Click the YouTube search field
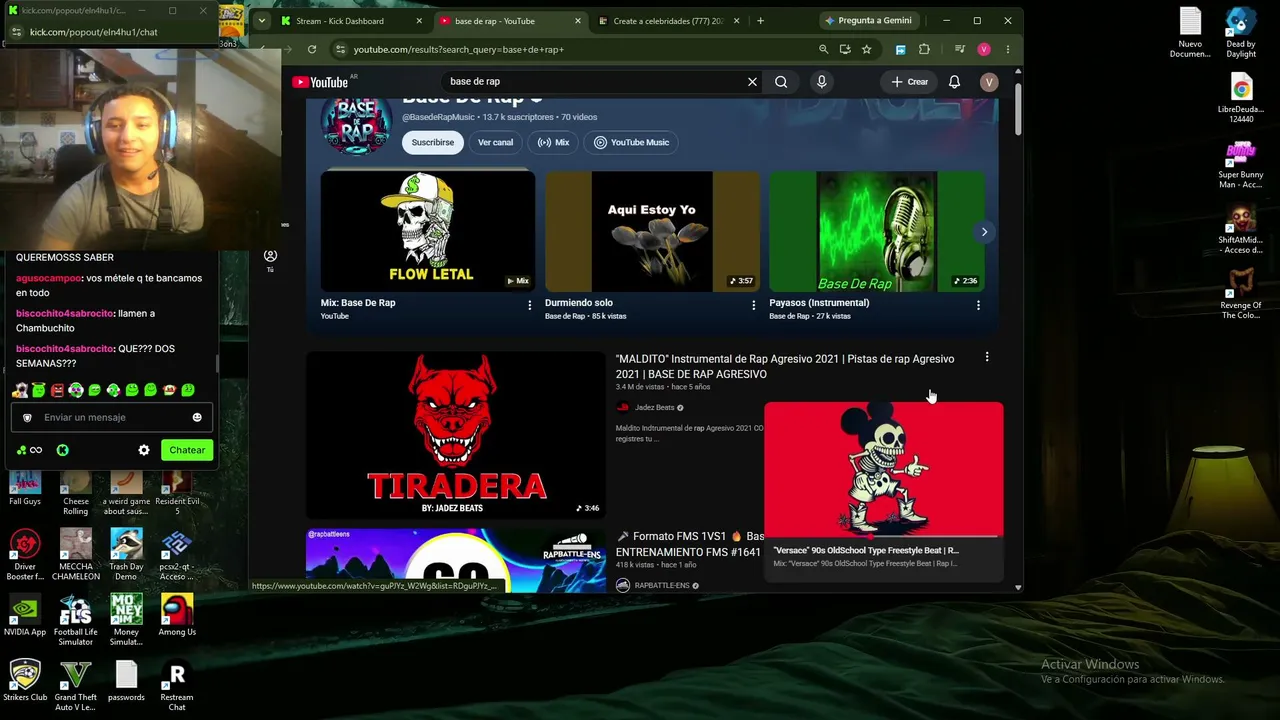 click(x=595, y=82)
